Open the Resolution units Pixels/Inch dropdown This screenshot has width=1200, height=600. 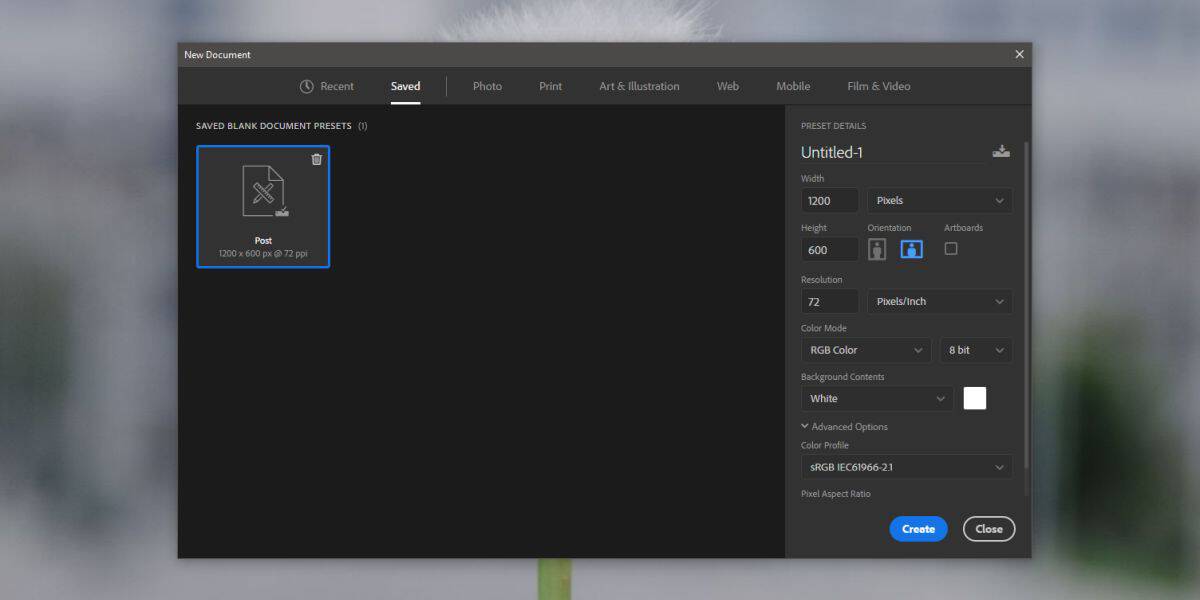938,301
